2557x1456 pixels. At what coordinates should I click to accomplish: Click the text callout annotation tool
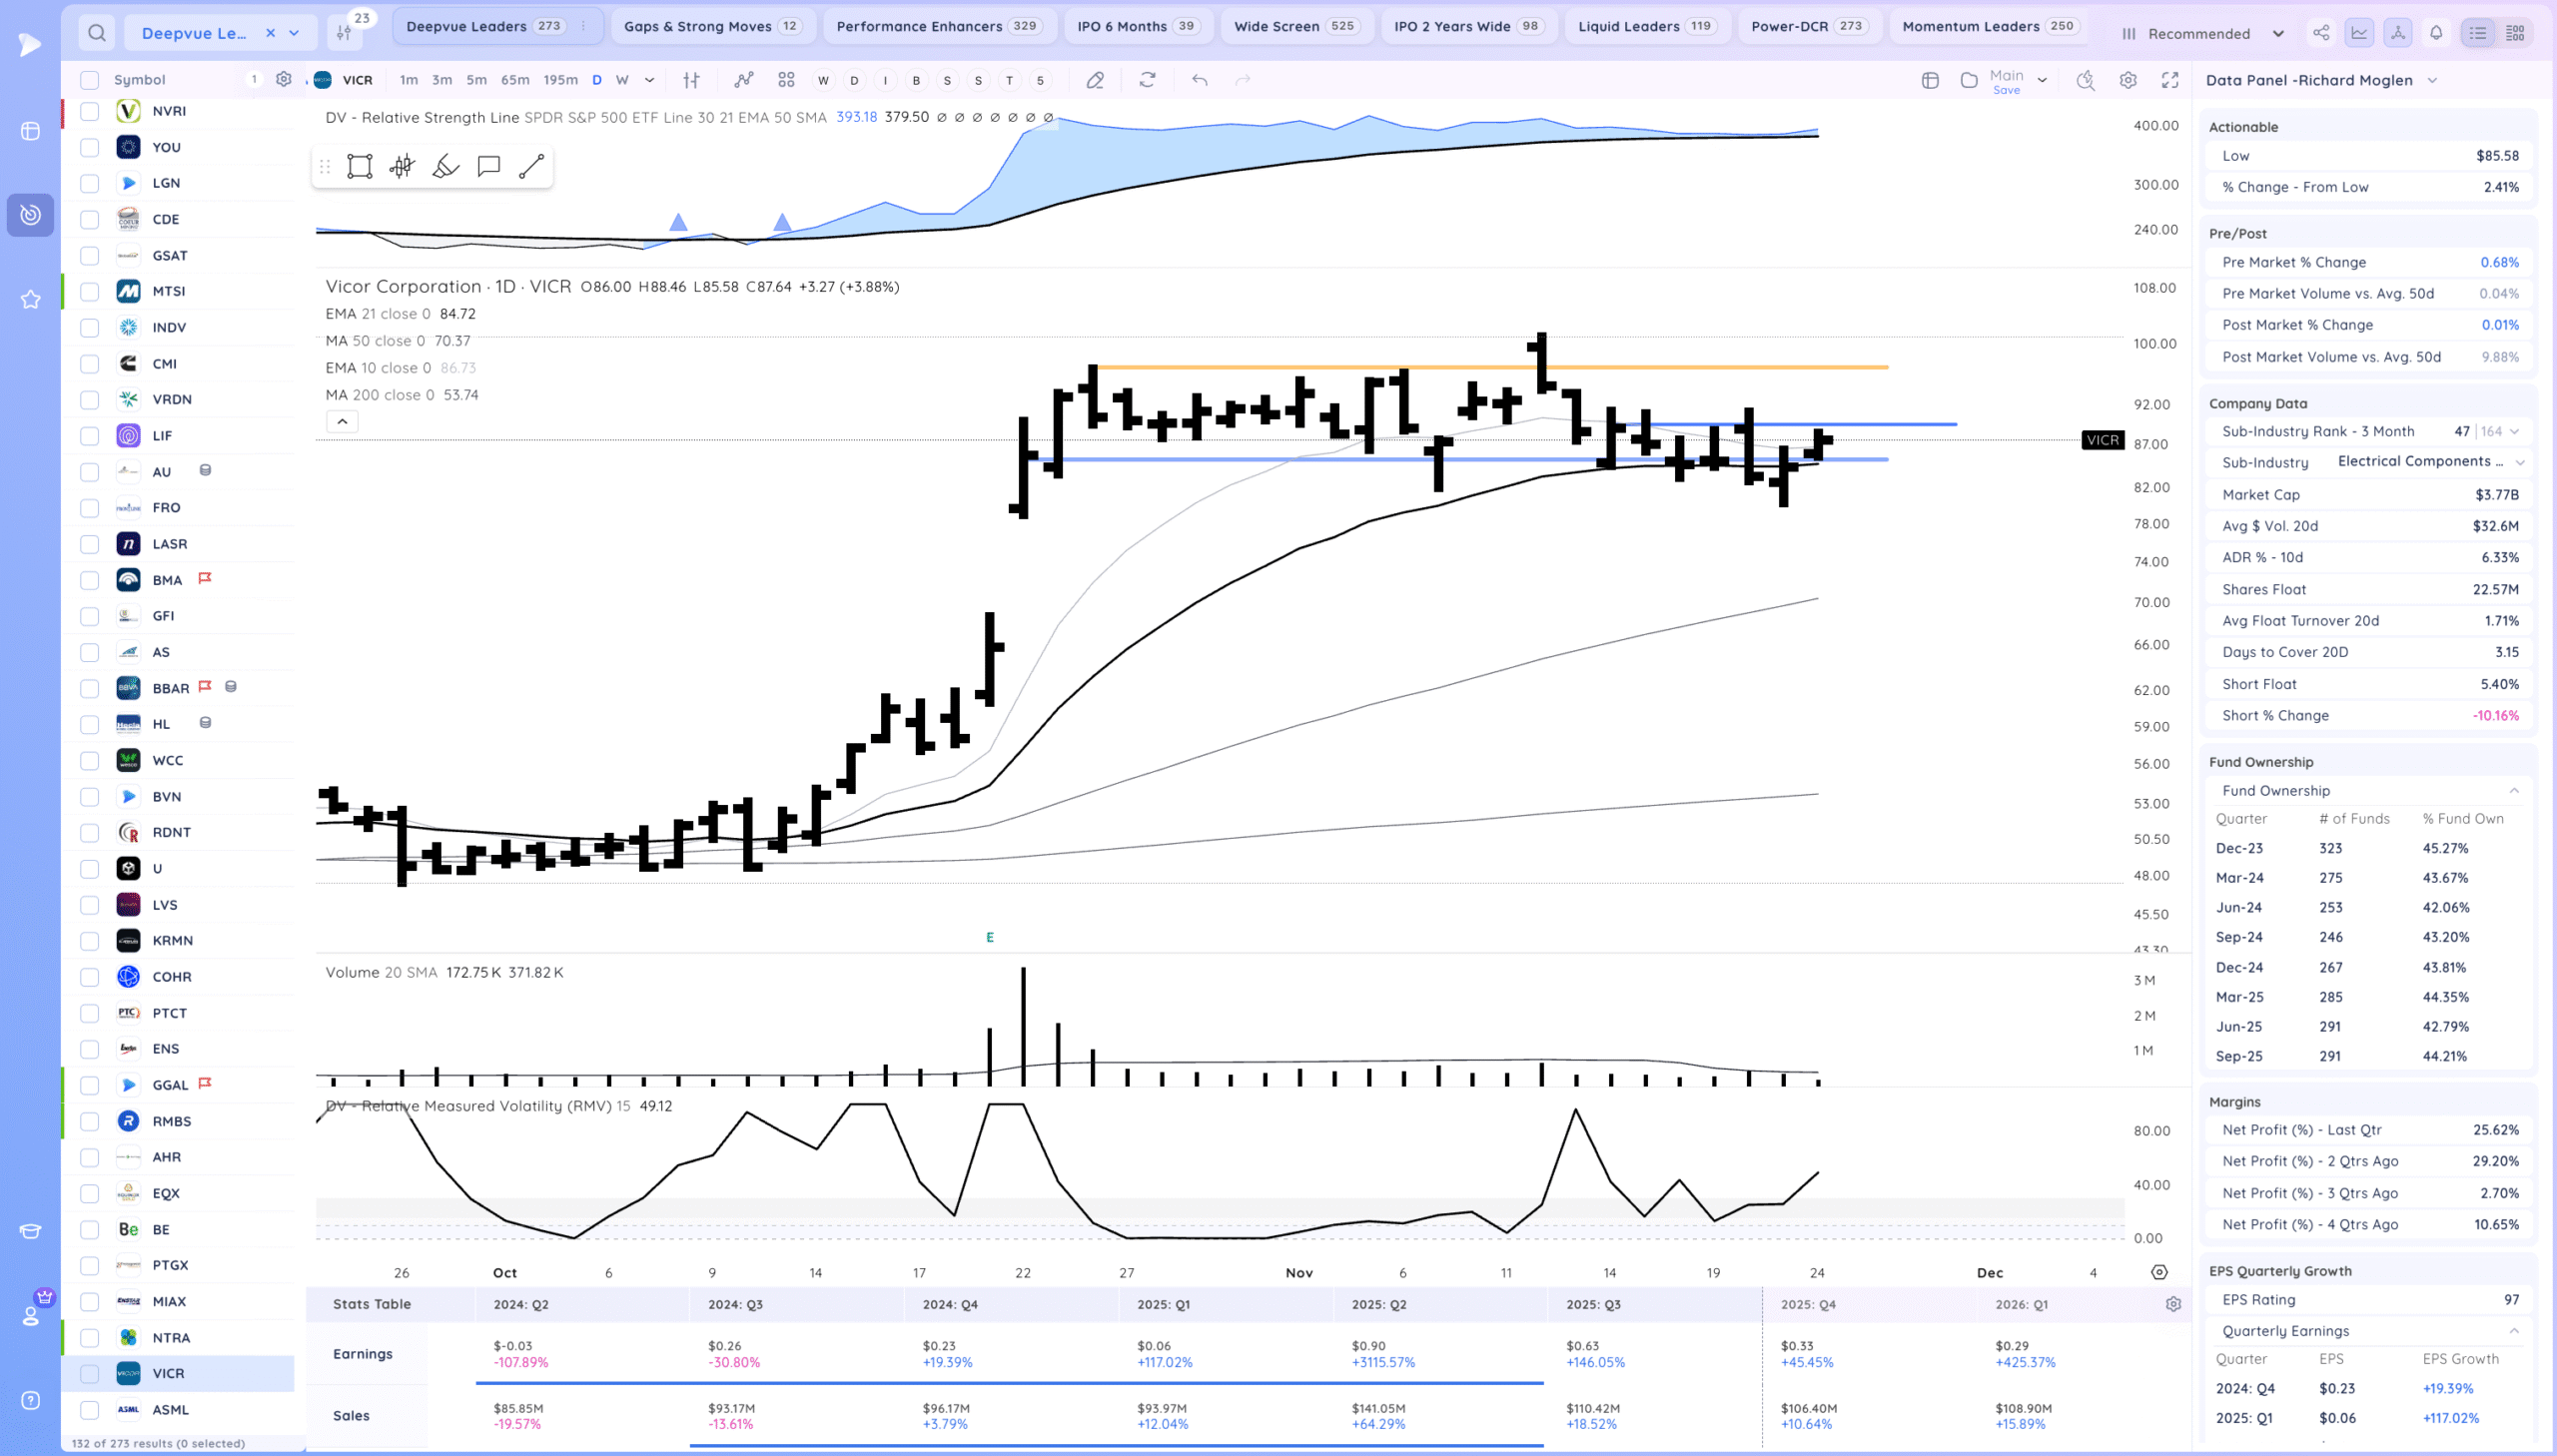[488, 167]
